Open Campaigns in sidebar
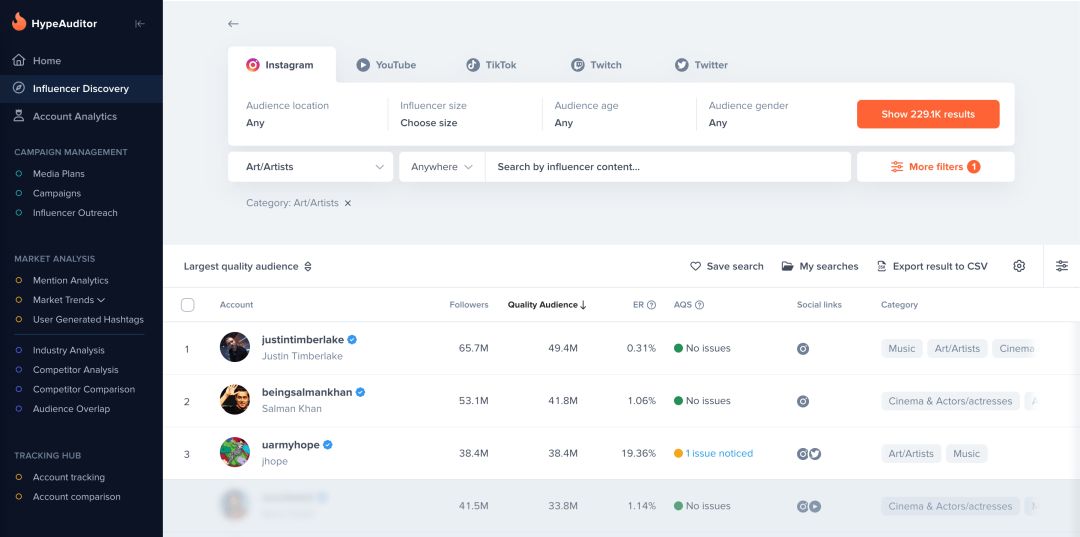 tap(56, 193)
